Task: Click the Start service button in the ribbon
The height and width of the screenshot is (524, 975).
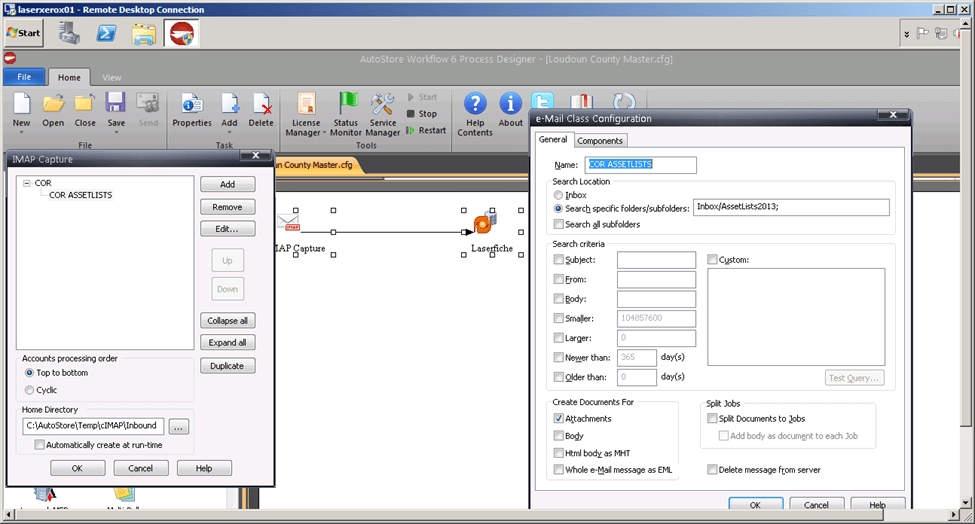Action: point(422,97)
